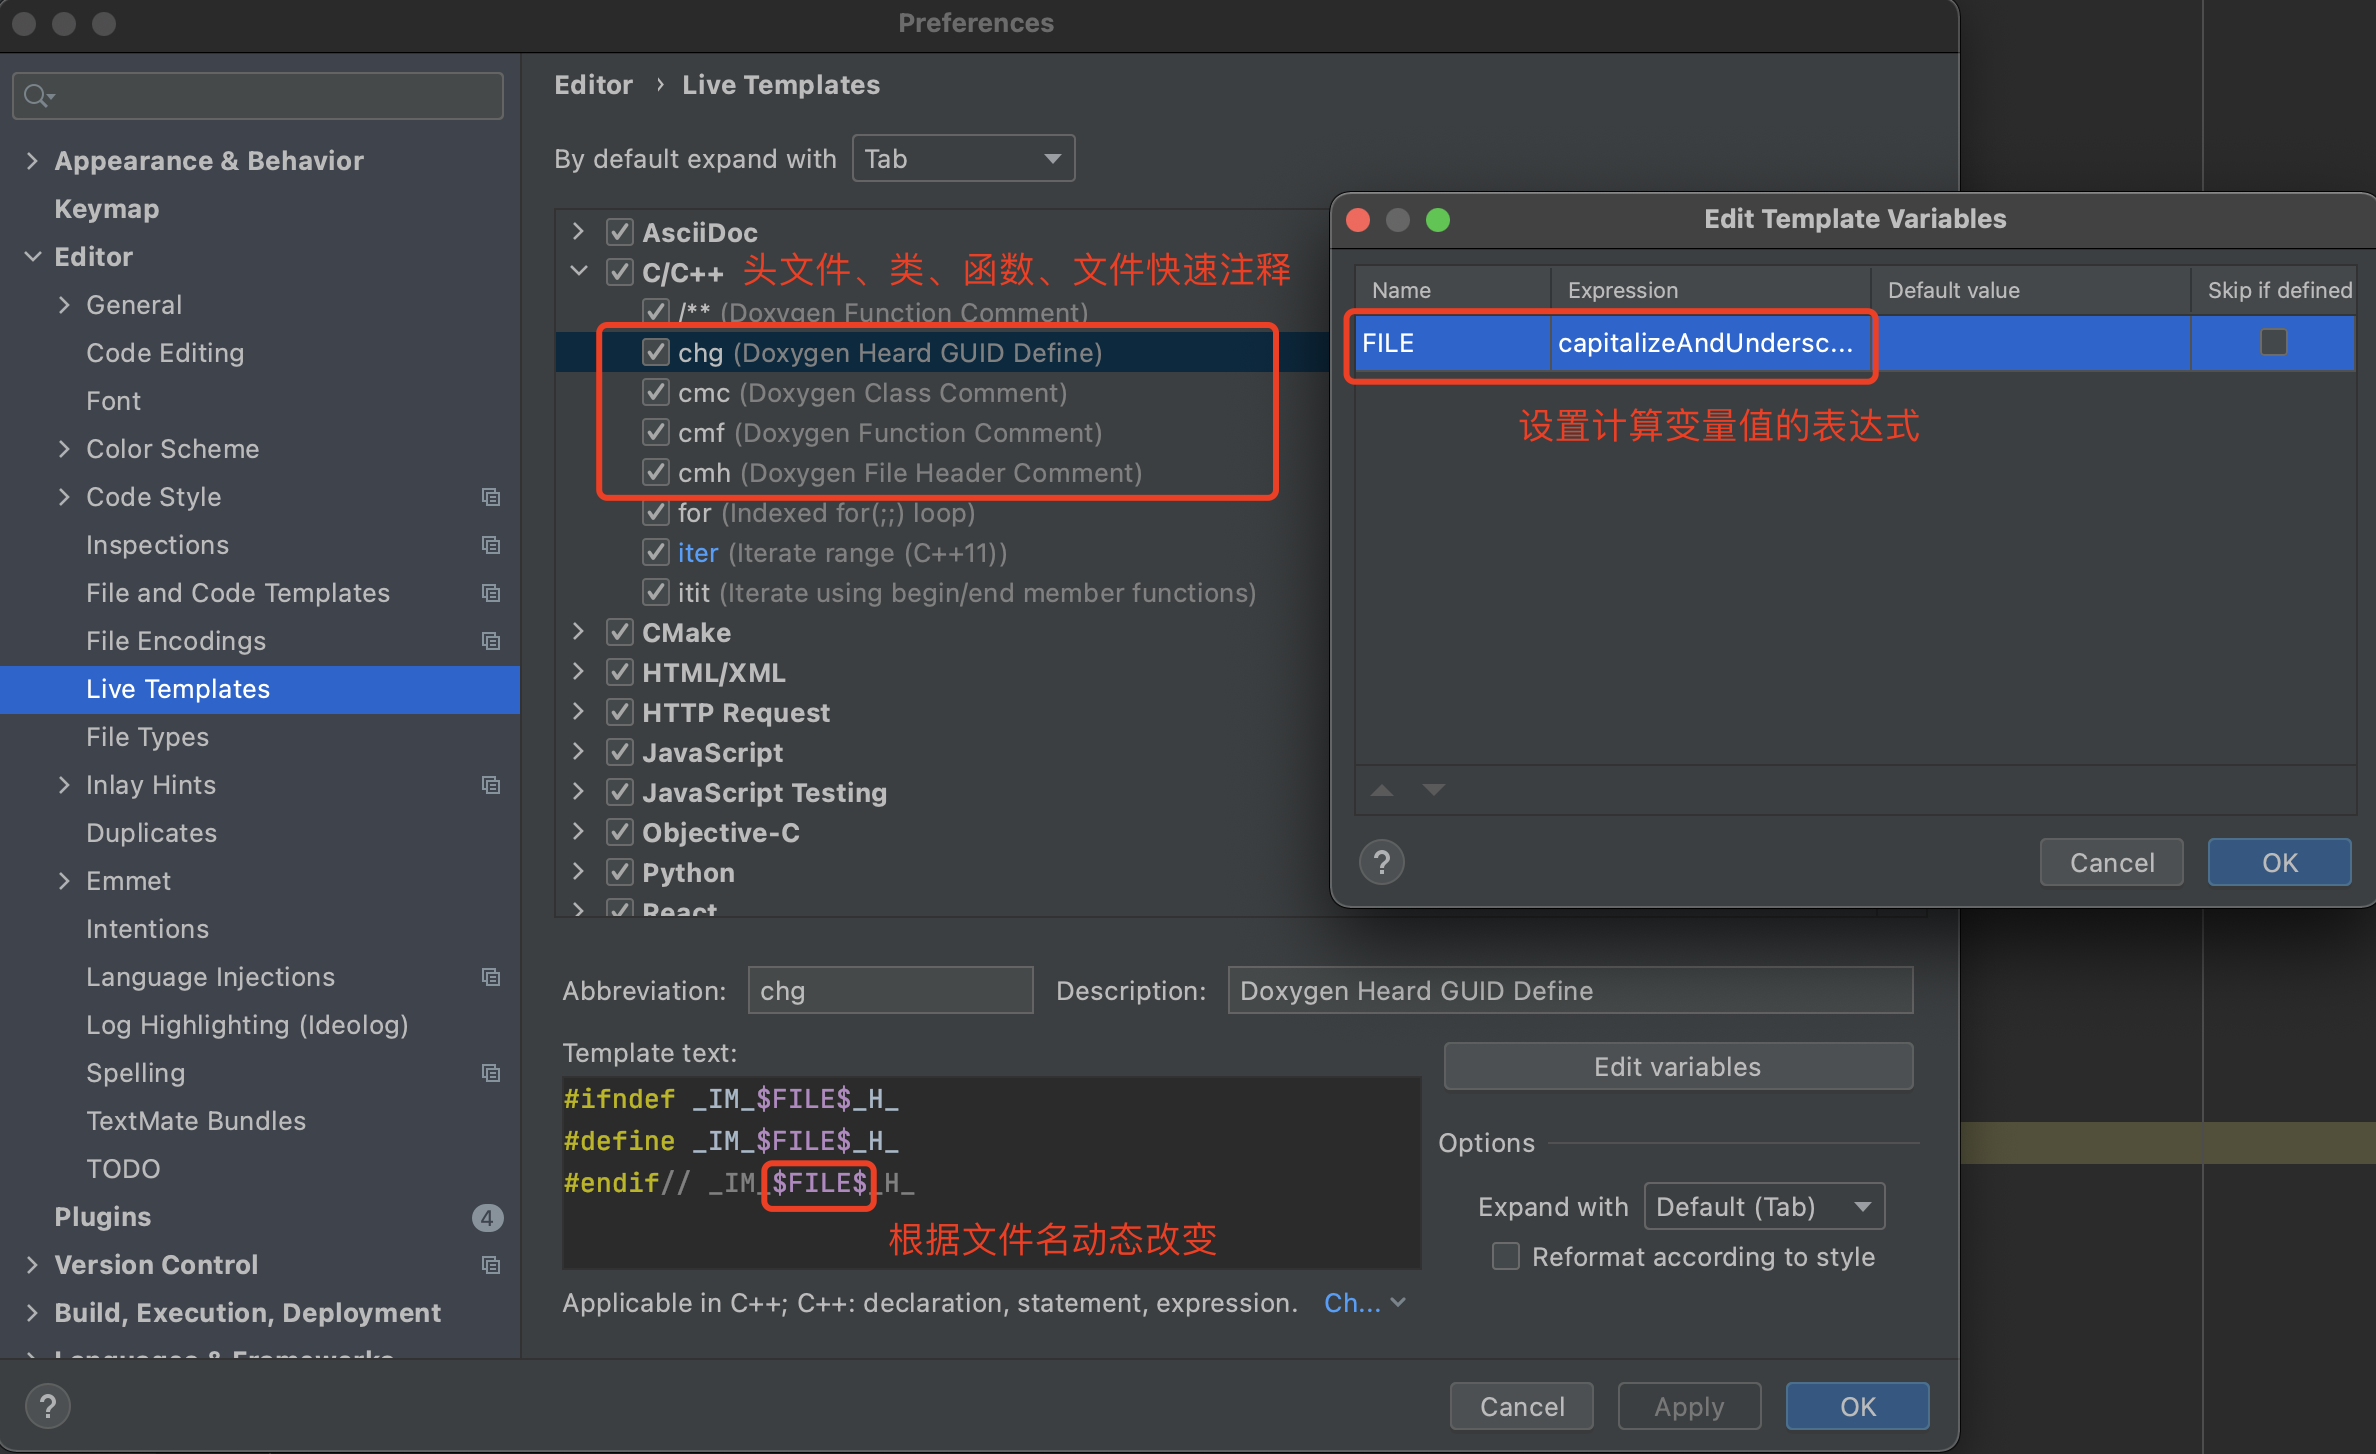The width and height of the screenshot is (2376, 1454).
Task: Click the project-level icon beside Code Style
Action: tap(491, 497)
